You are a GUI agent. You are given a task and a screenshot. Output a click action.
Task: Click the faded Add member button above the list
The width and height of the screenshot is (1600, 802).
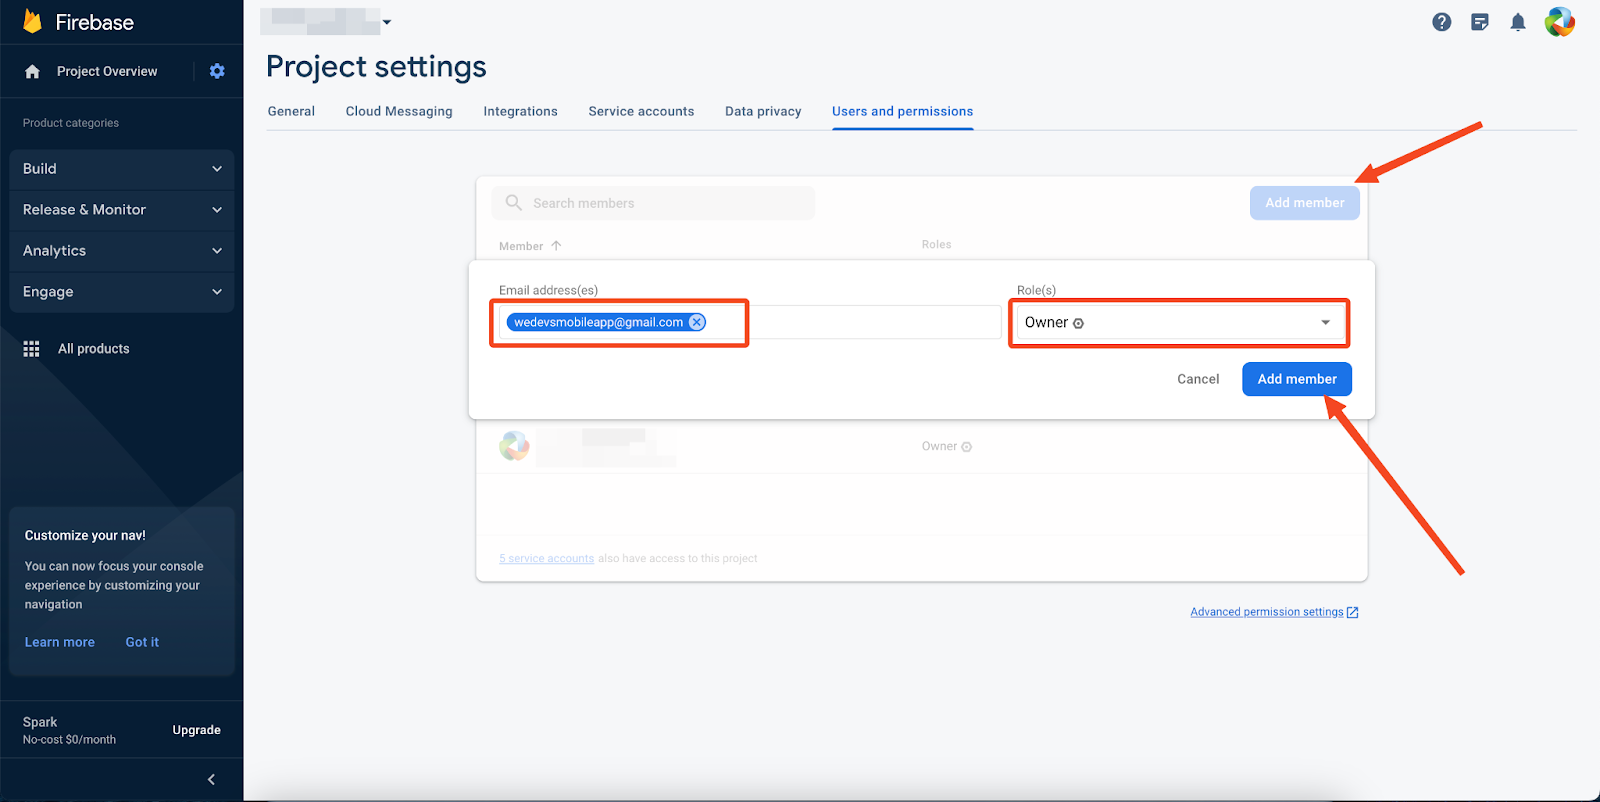[x=1305, y=203]
